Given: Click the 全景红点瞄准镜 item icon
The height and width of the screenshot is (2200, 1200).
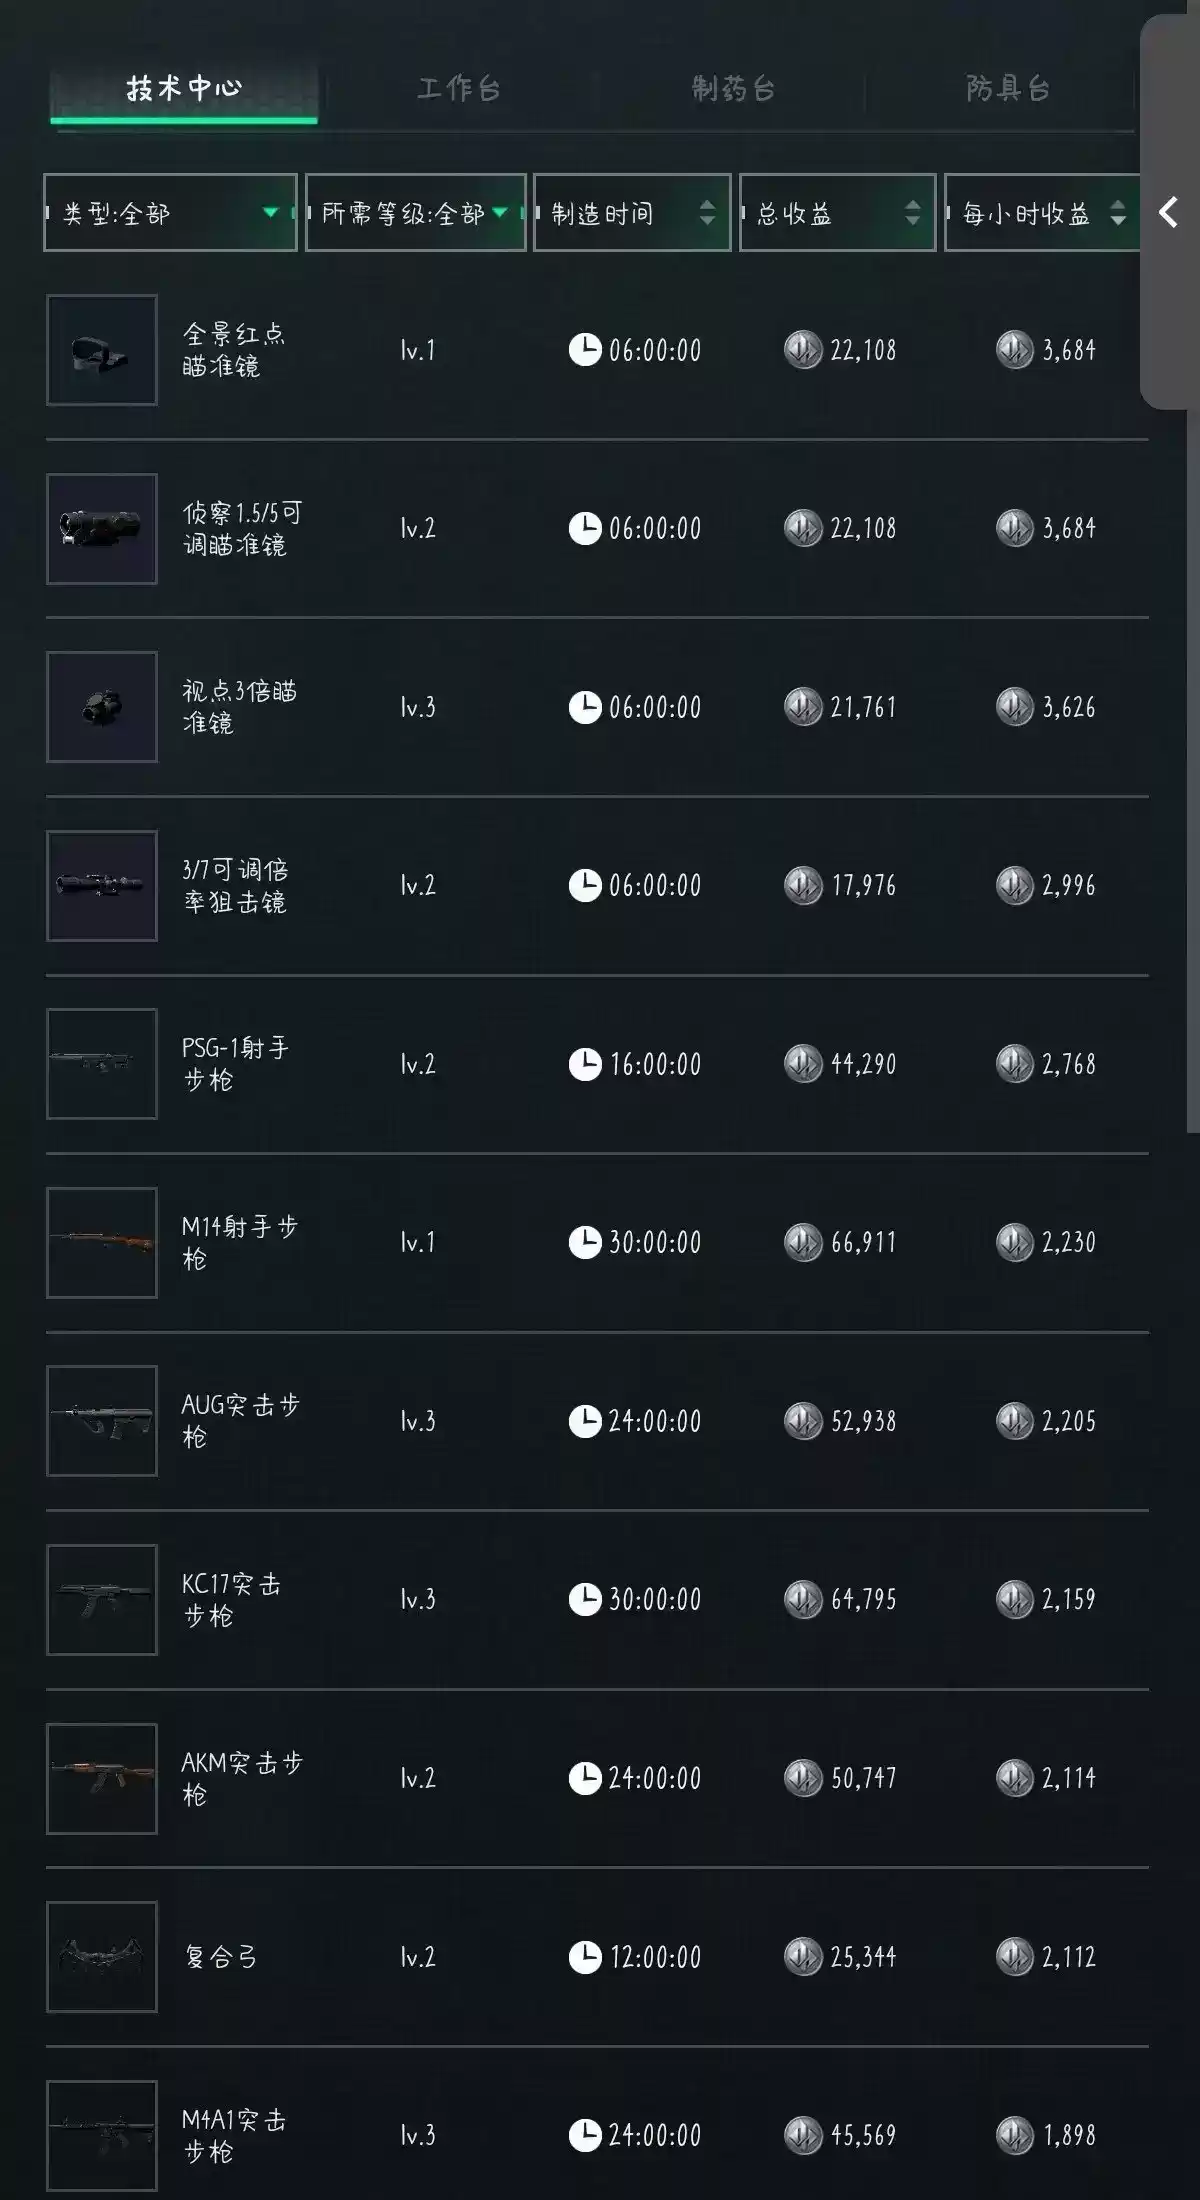Looking at the screenshot, I should click(102, 350).
